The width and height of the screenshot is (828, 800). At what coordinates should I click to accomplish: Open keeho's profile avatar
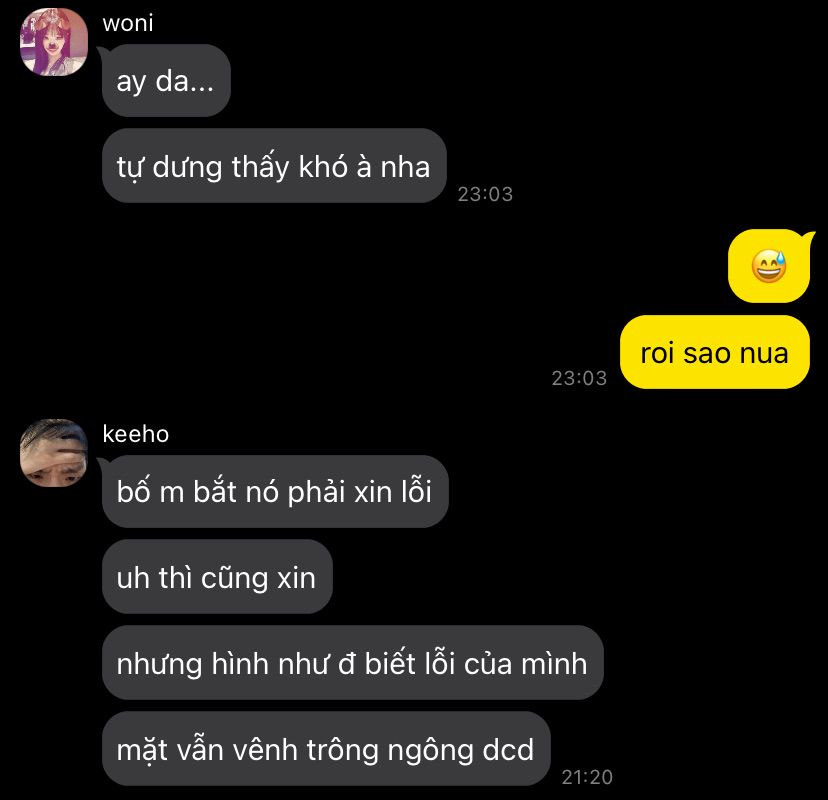(54, 453)
